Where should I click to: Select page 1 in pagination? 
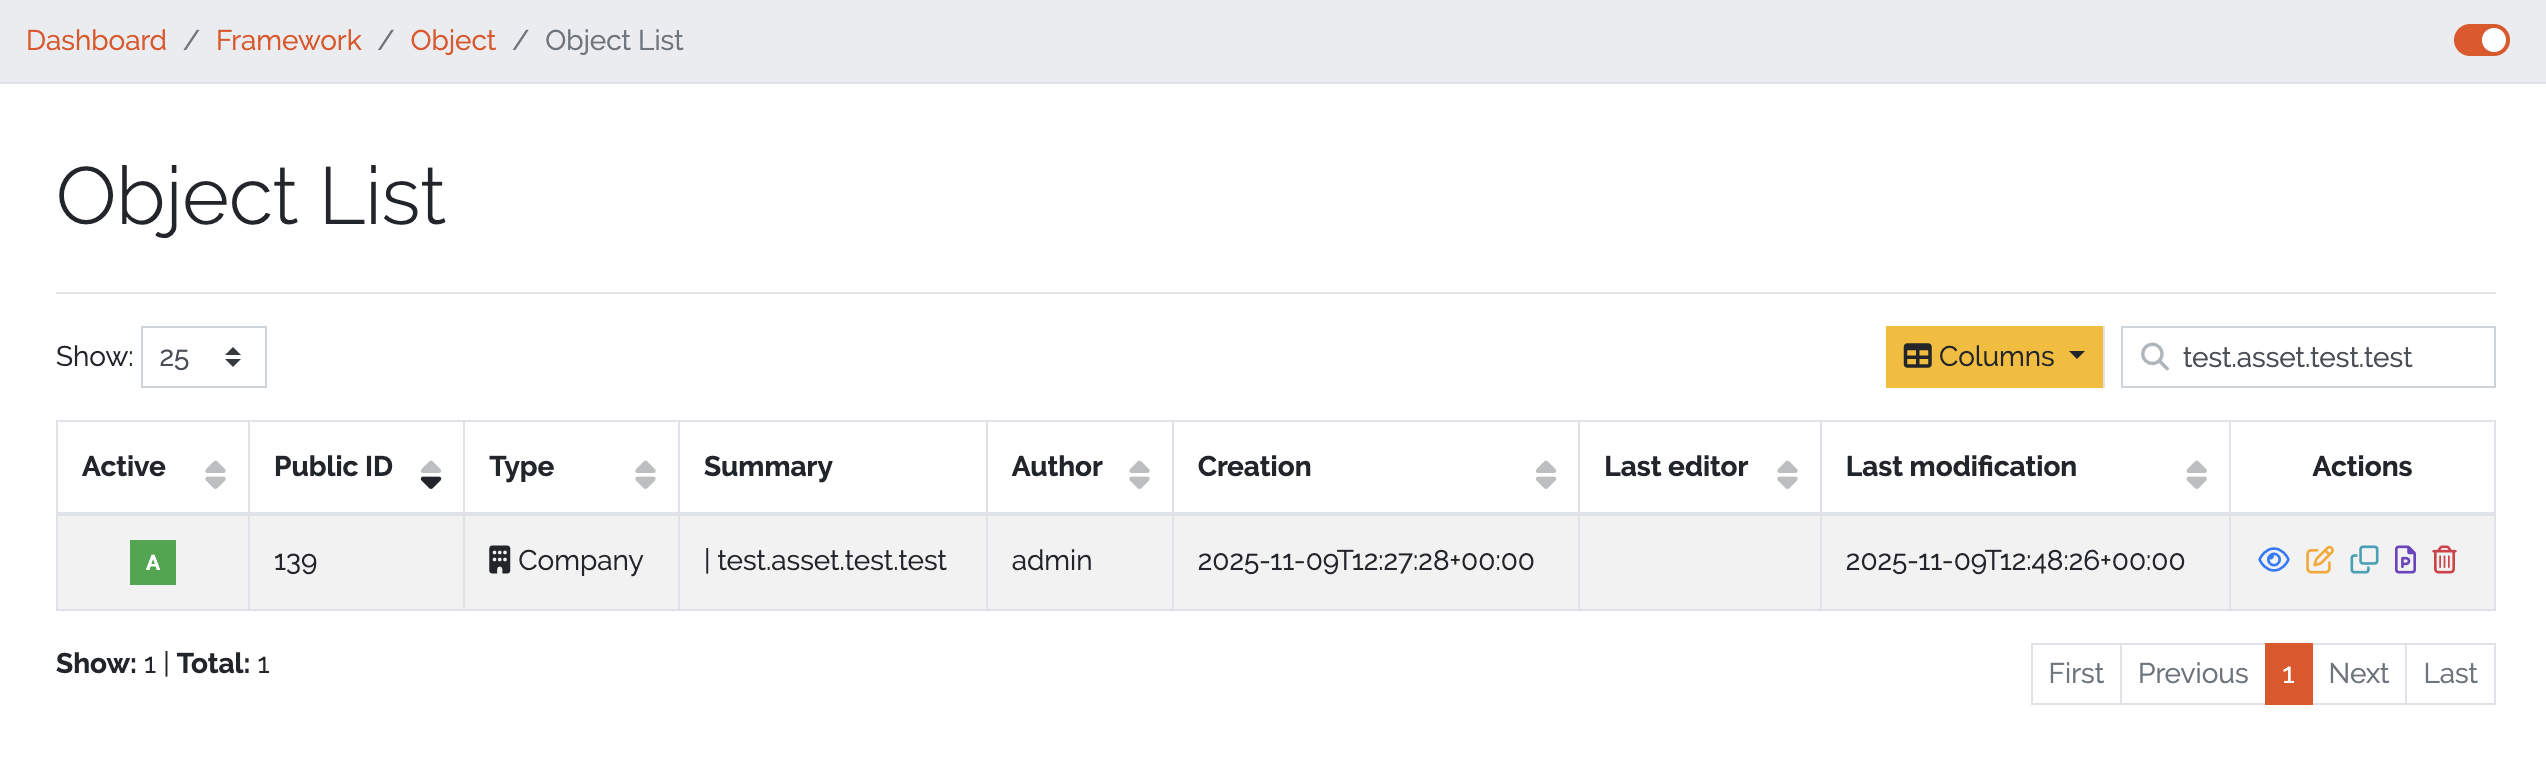click(2288, 674)
